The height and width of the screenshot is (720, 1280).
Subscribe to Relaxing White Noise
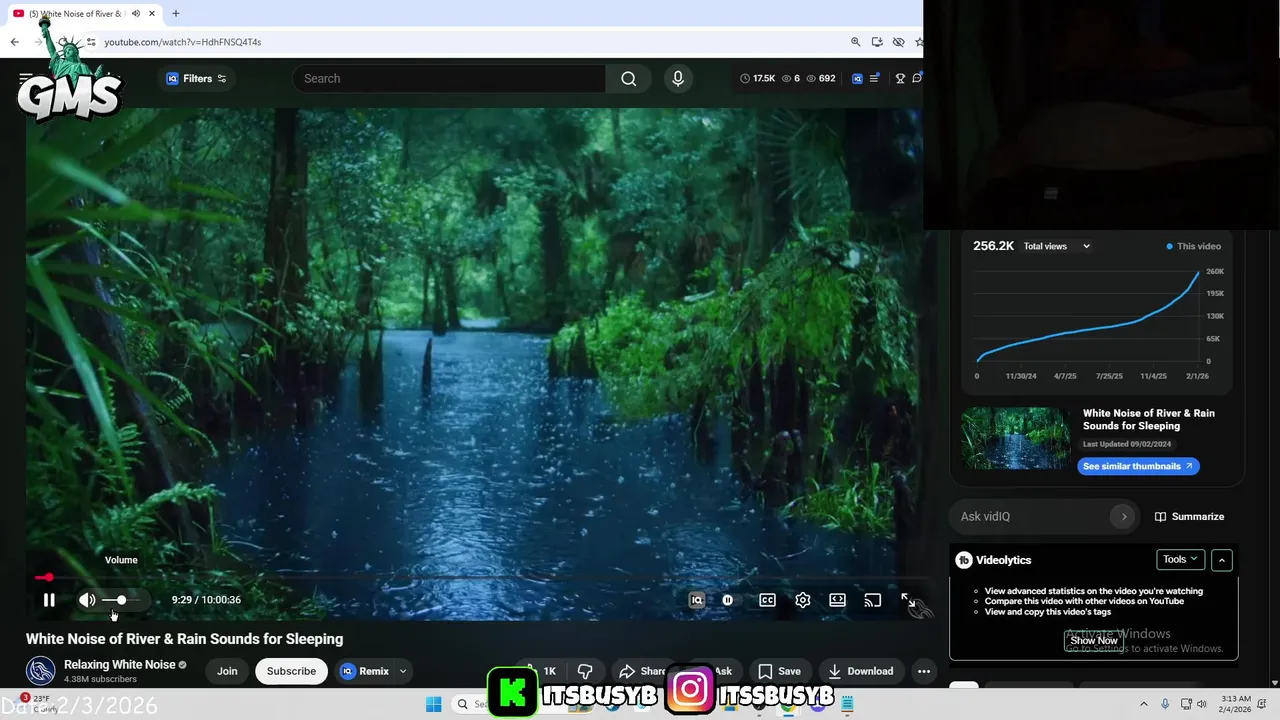point(291,671)
